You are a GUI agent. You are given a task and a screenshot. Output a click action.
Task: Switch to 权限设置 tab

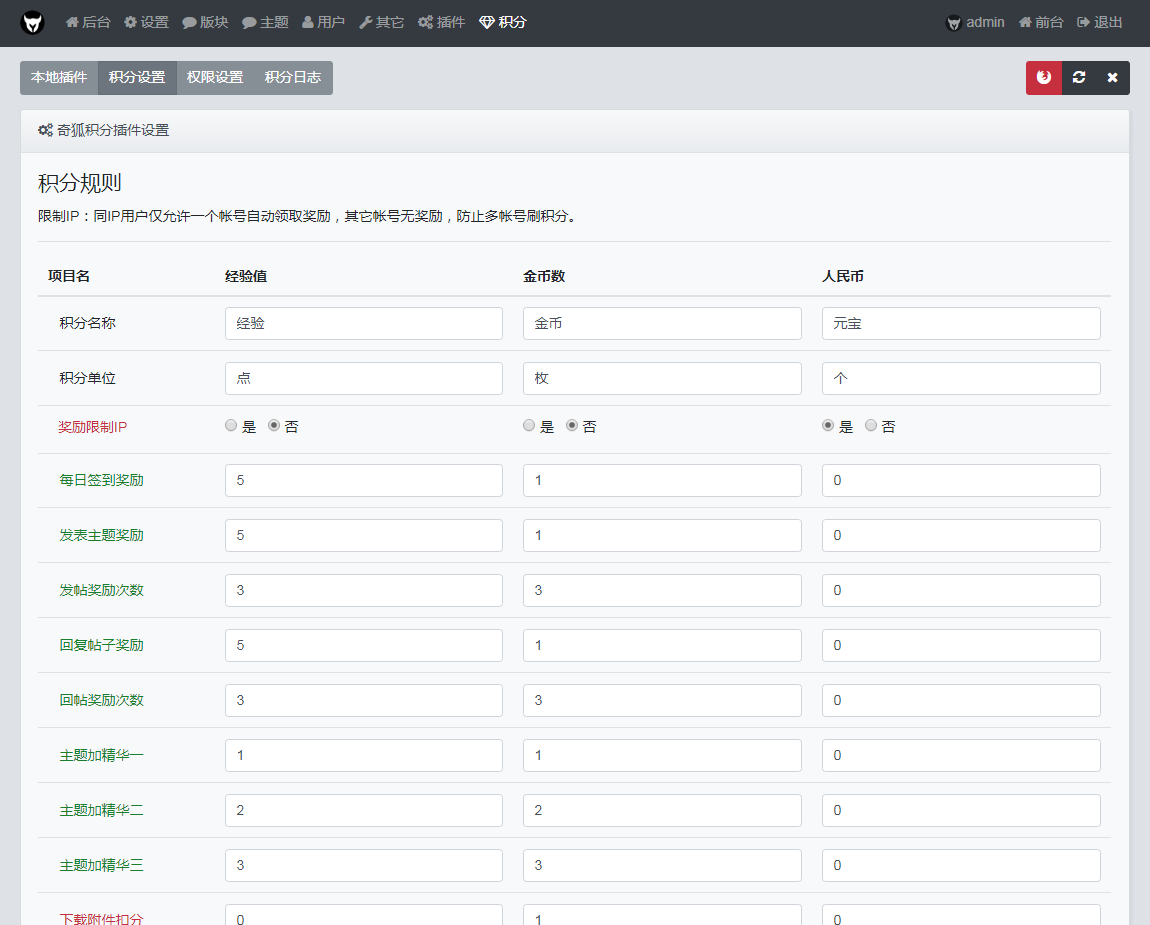click(x=215, y=78)
